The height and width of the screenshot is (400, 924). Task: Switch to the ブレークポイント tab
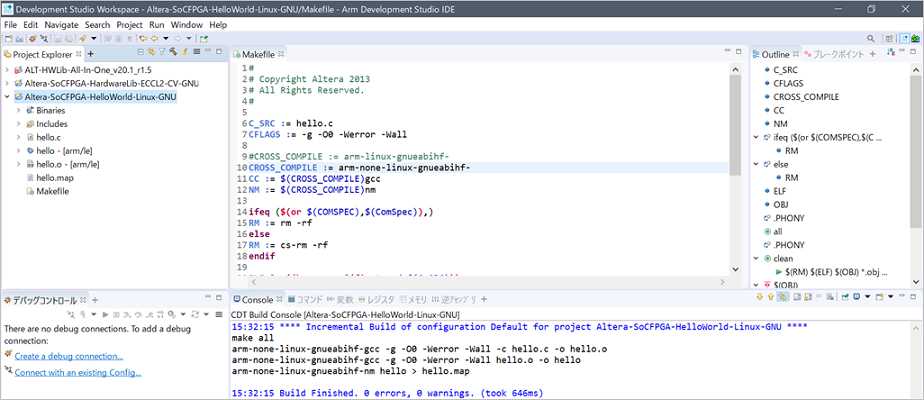834,53
